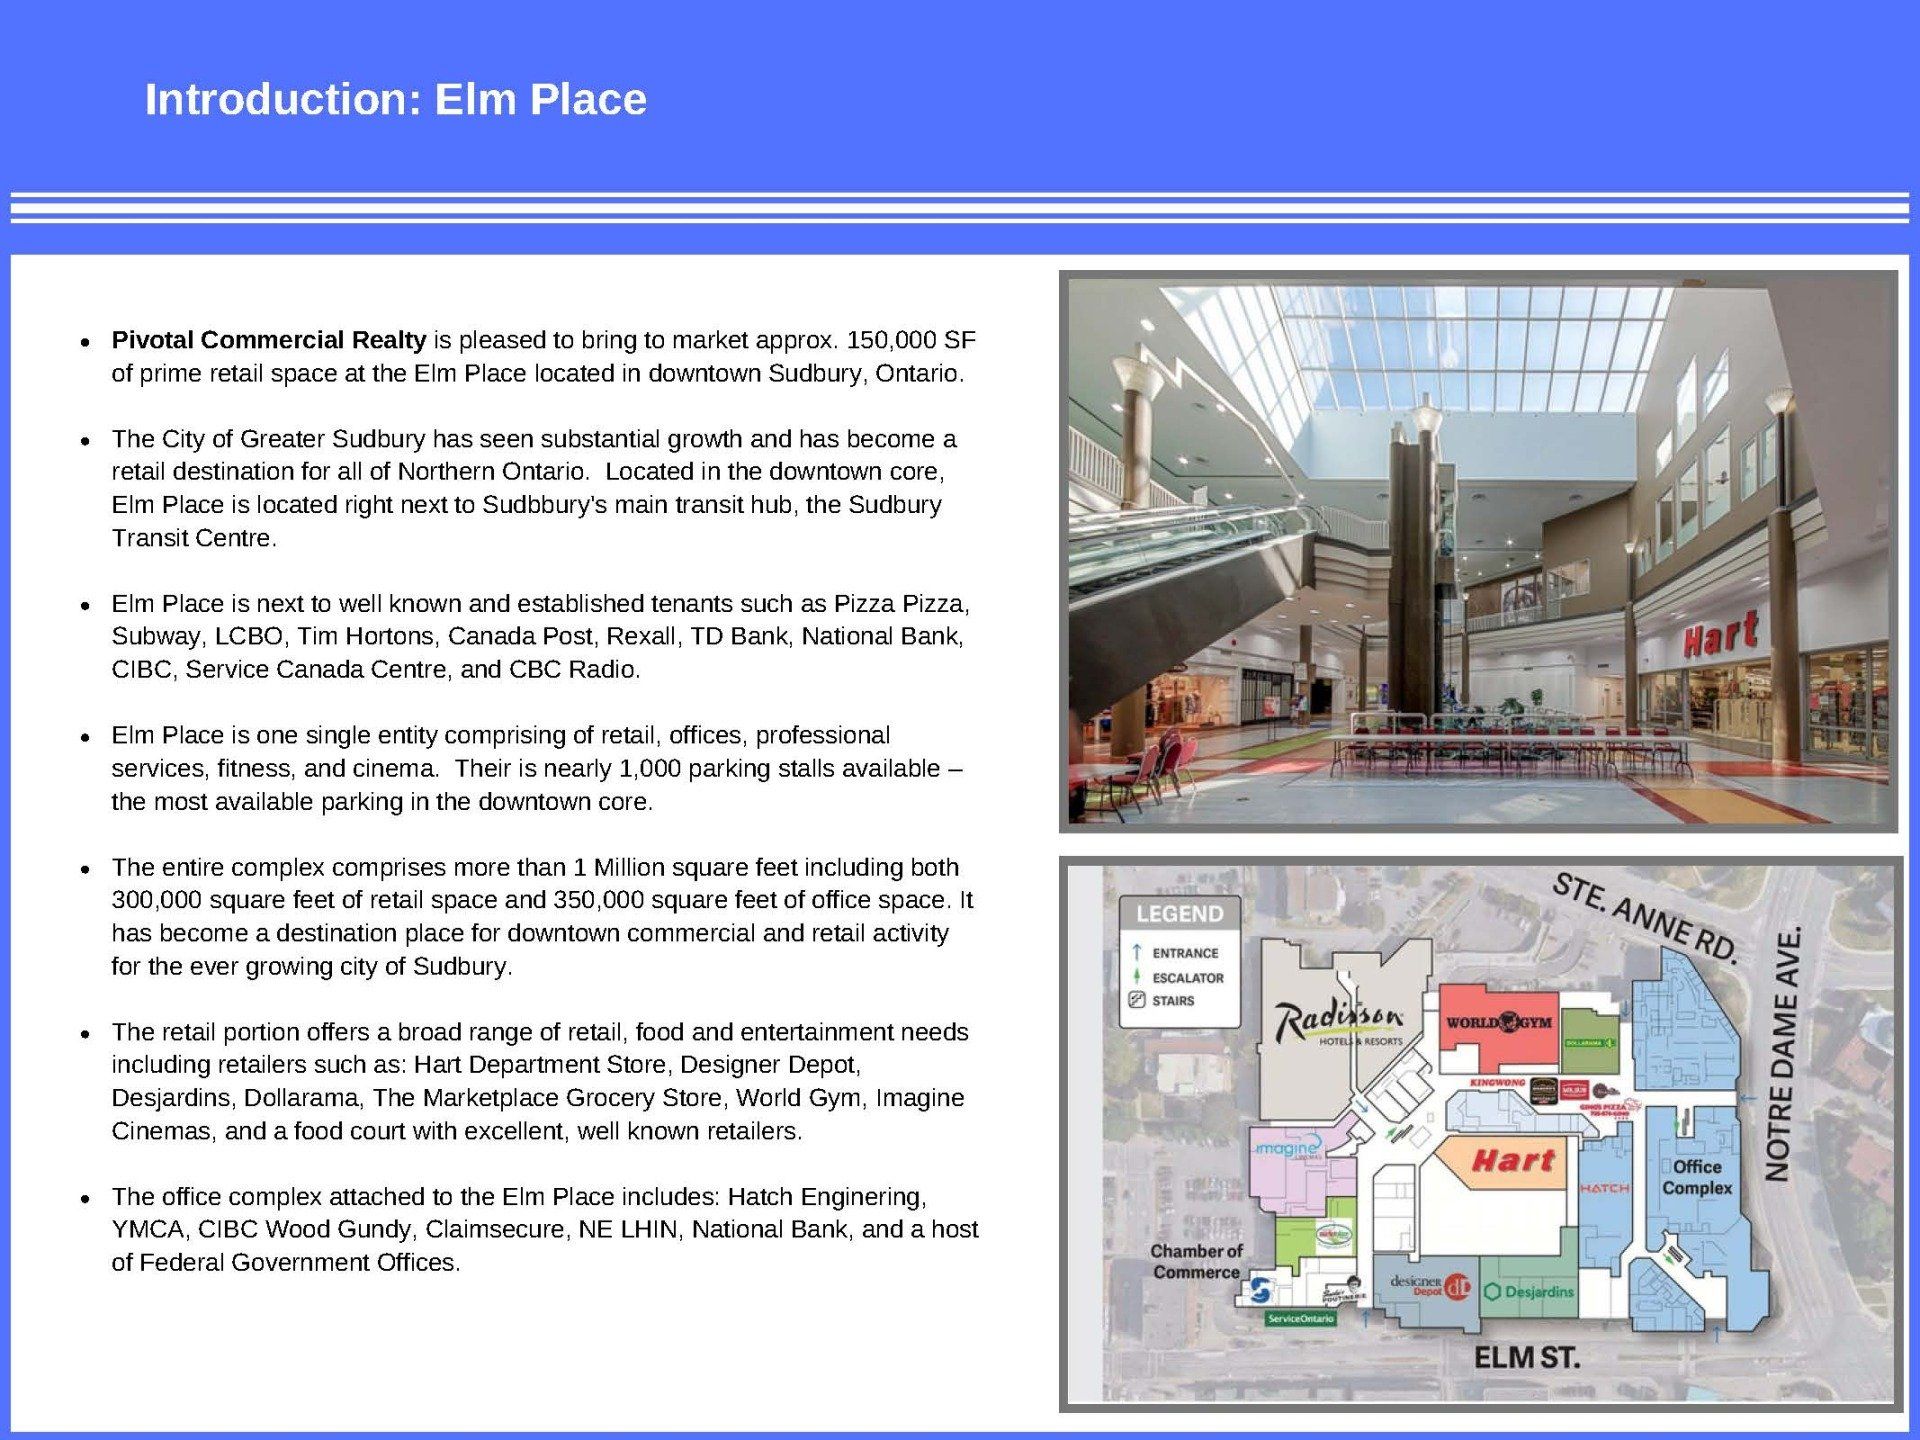Click the poutinerie logo on the map

click(1343, 1290)
